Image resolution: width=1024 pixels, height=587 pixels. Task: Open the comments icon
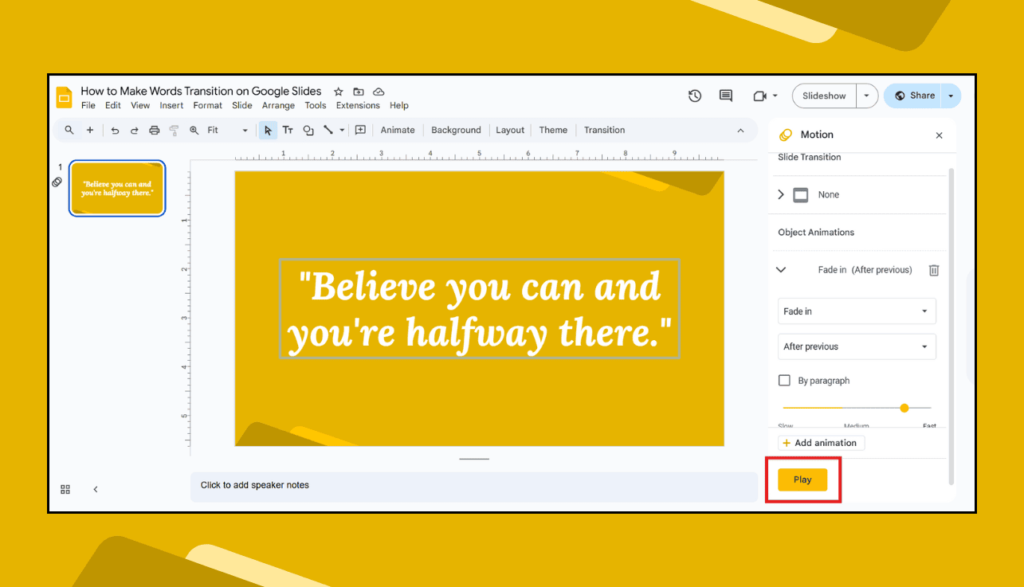[x=726, y=96]
